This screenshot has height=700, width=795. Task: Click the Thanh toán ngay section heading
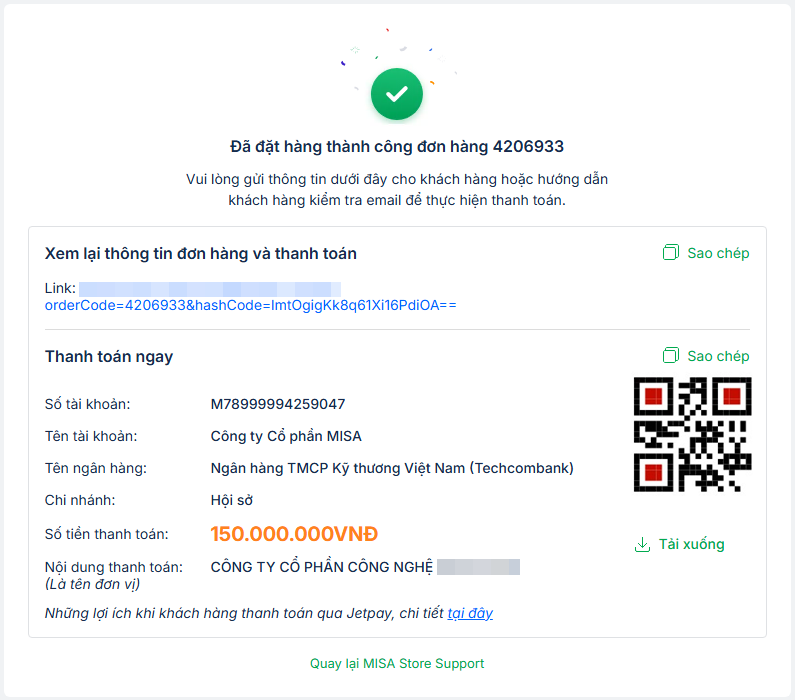click(109, 357)
